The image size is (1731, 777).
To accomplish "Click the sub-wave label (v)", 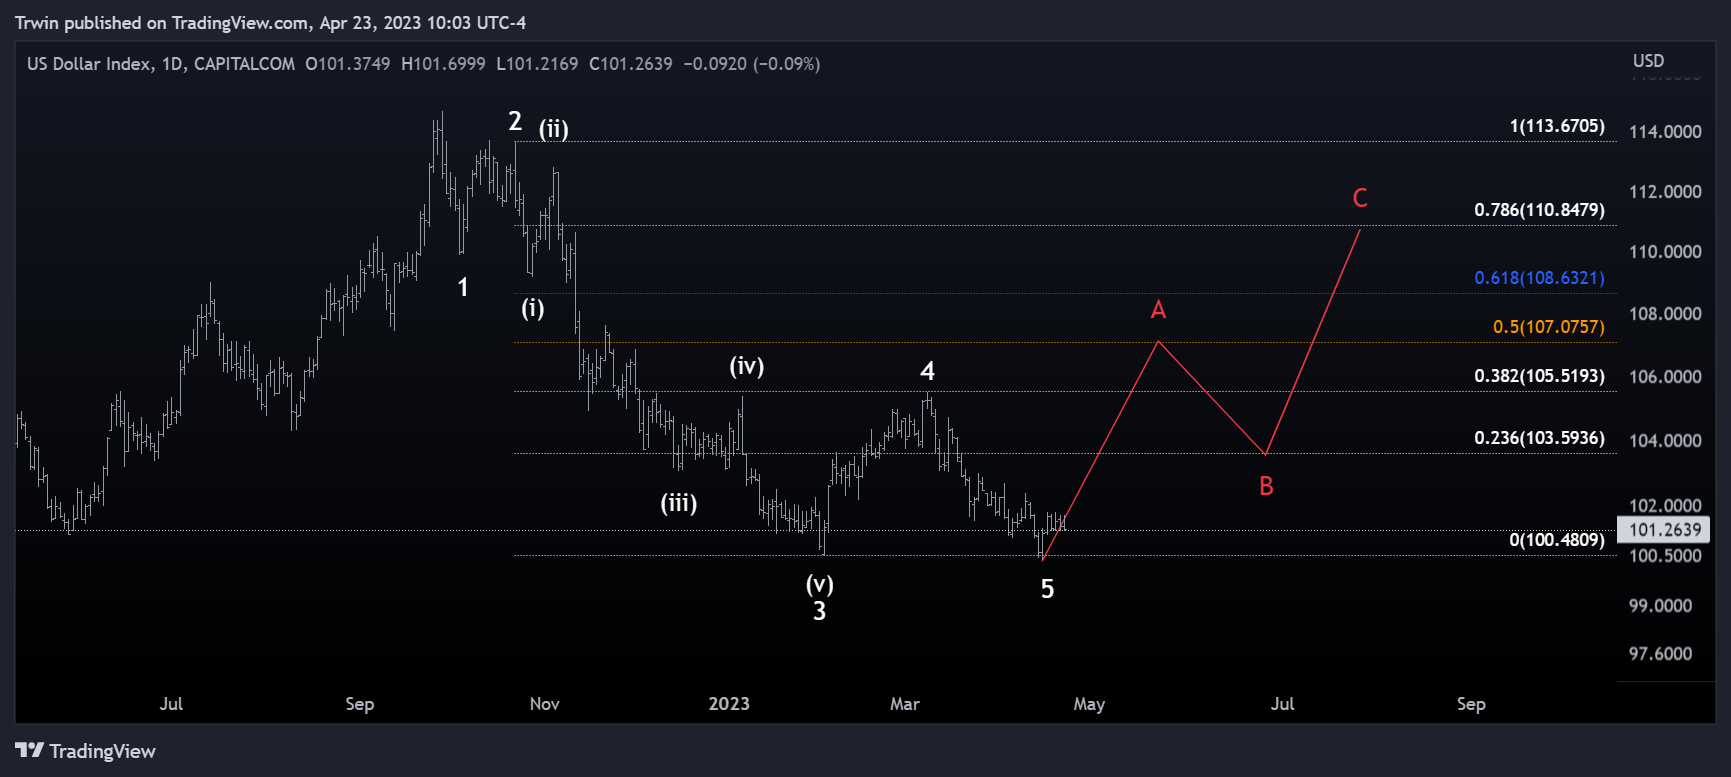I will (x=819, y=584).
